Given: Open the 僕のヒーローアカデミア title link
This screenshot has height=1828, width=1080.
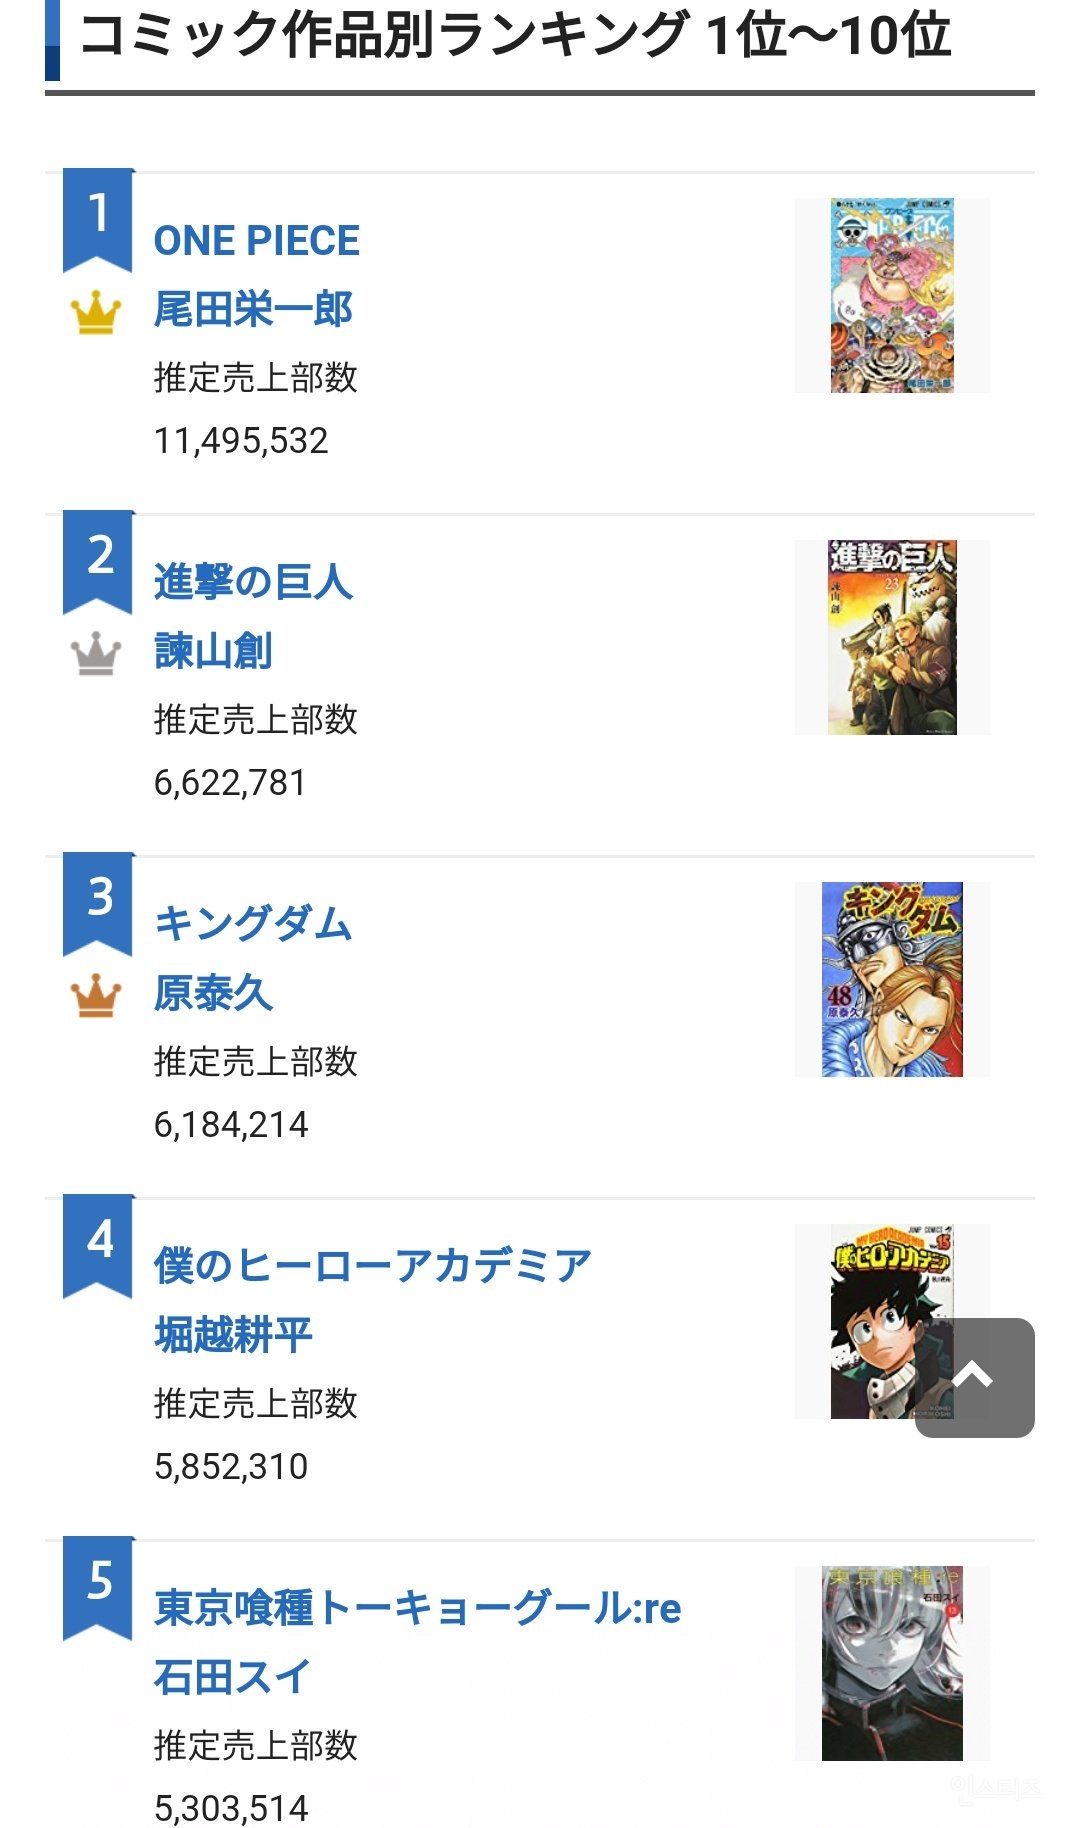Looking at the screenshot, I should pyautogui.click(x=373, y=1267).
